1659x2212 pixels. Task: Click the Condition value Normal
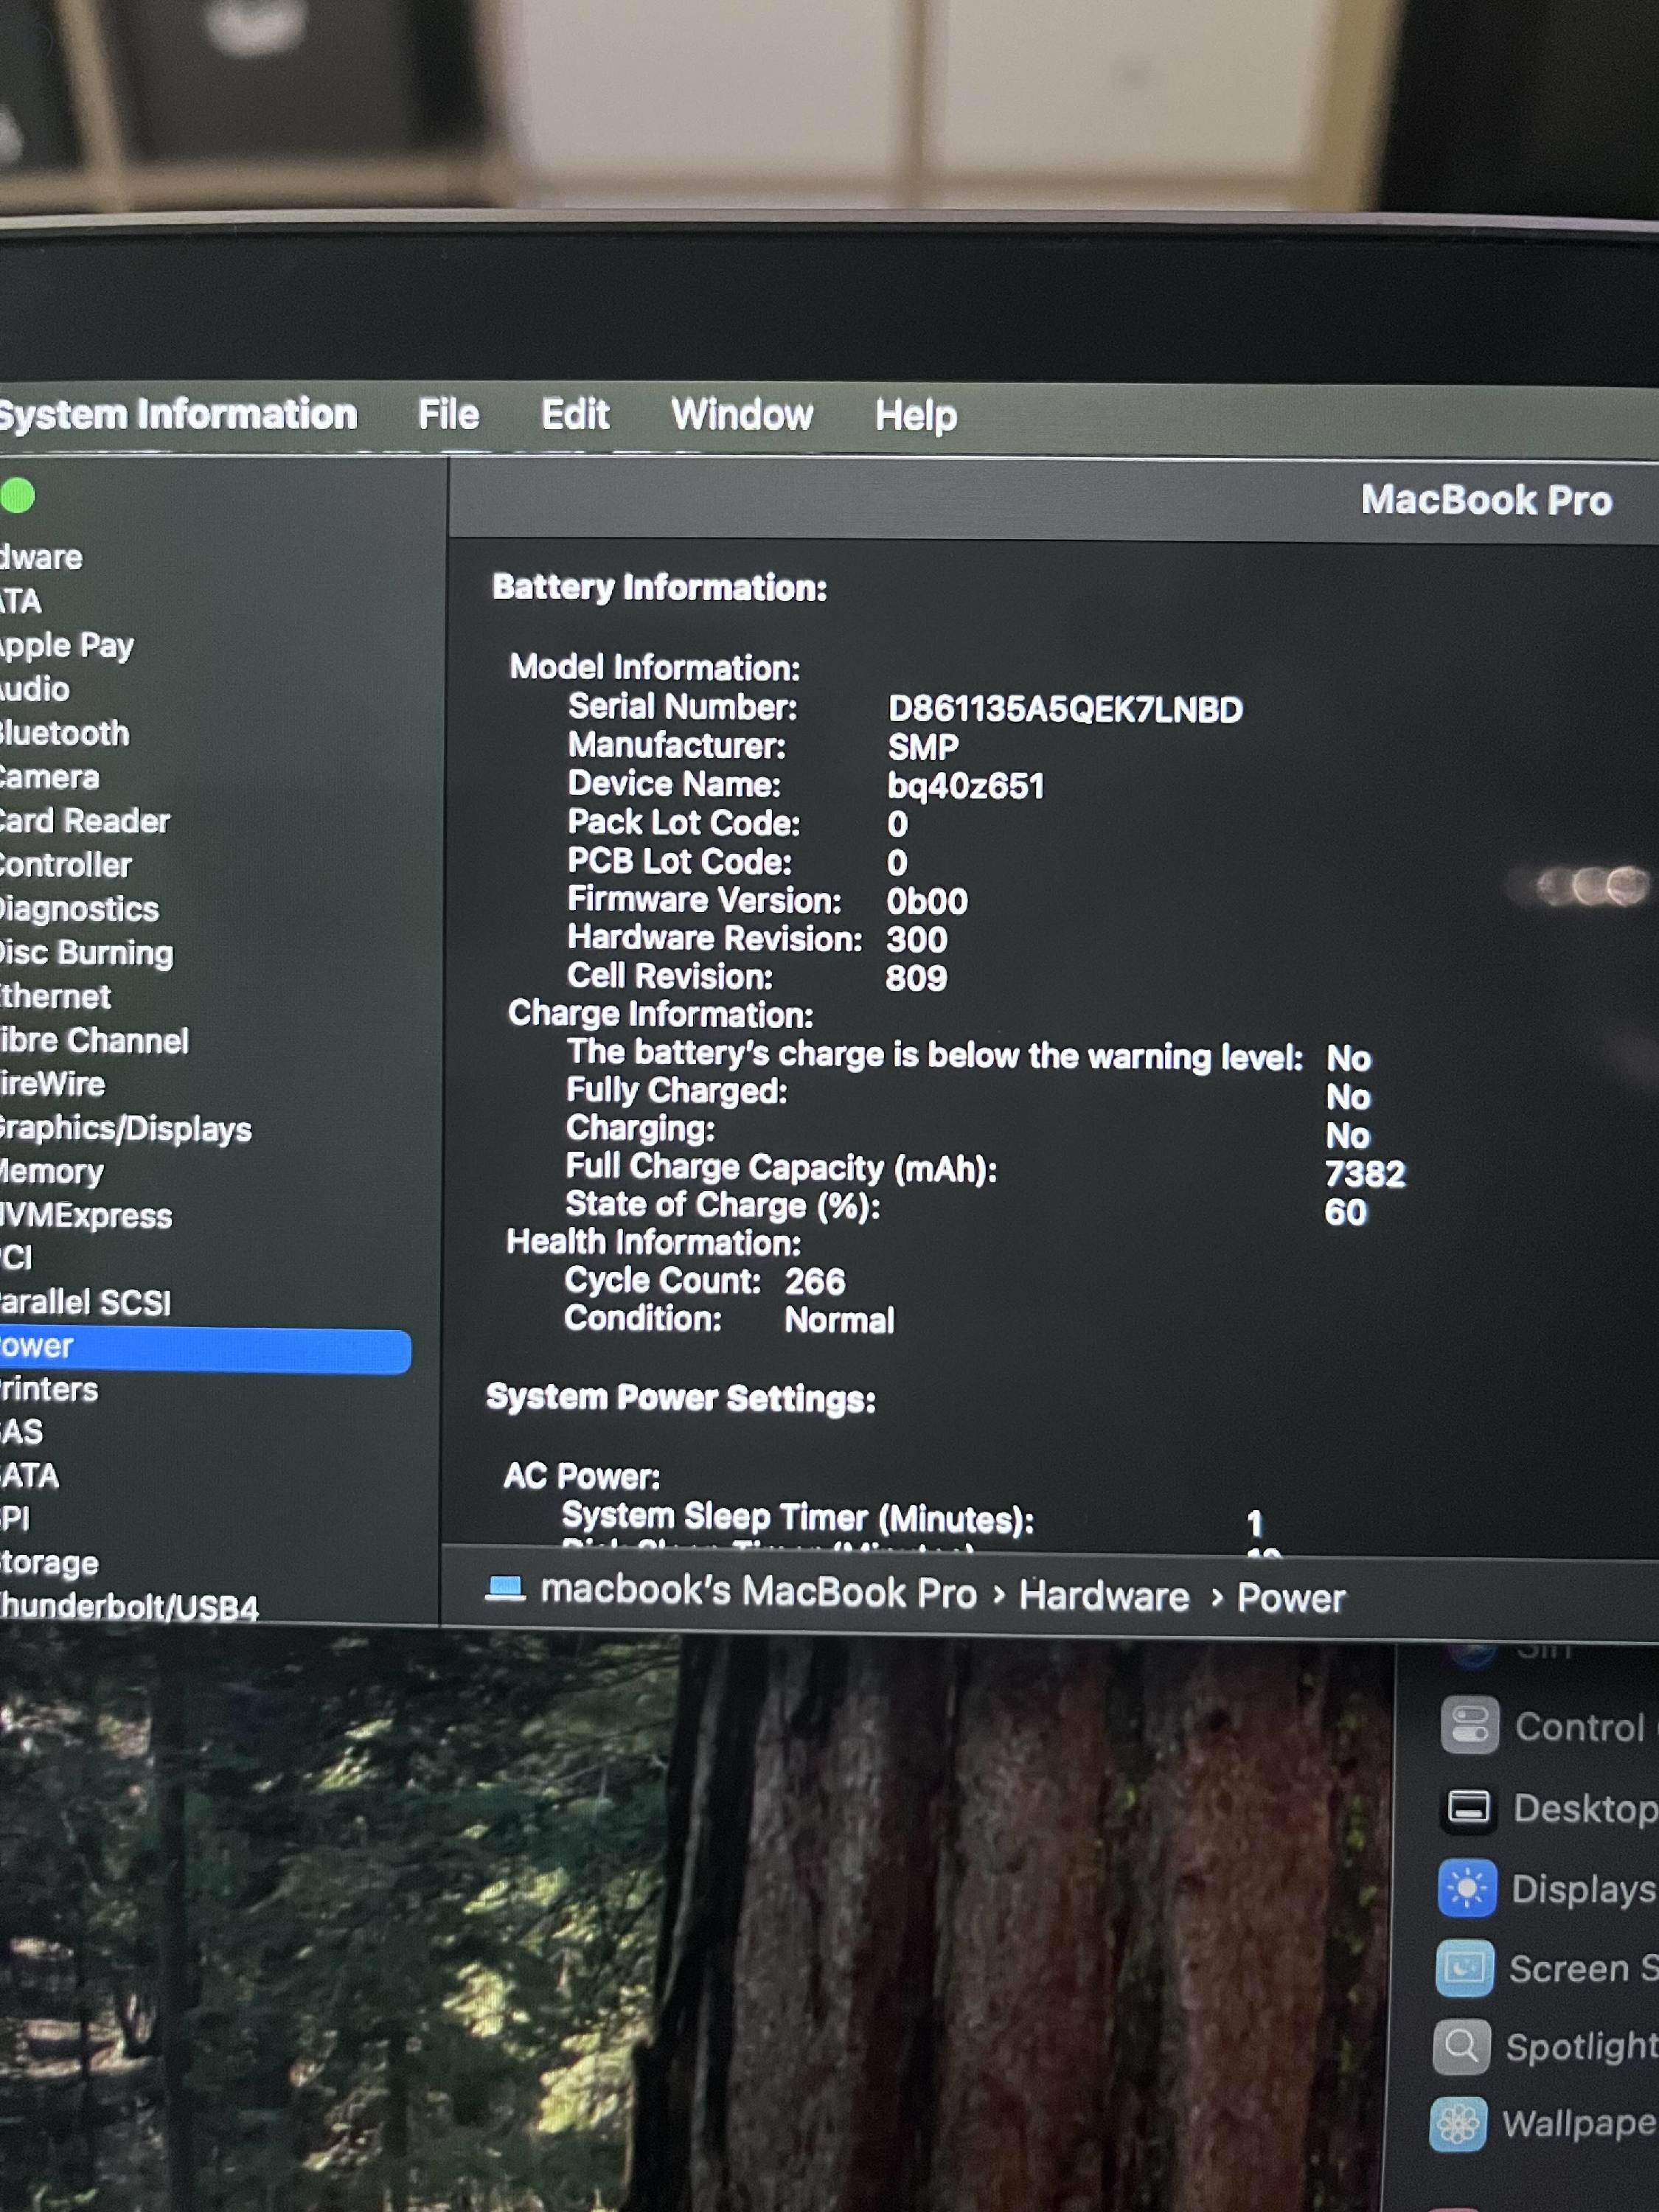pyautogui.click(x=839, y=1321)
